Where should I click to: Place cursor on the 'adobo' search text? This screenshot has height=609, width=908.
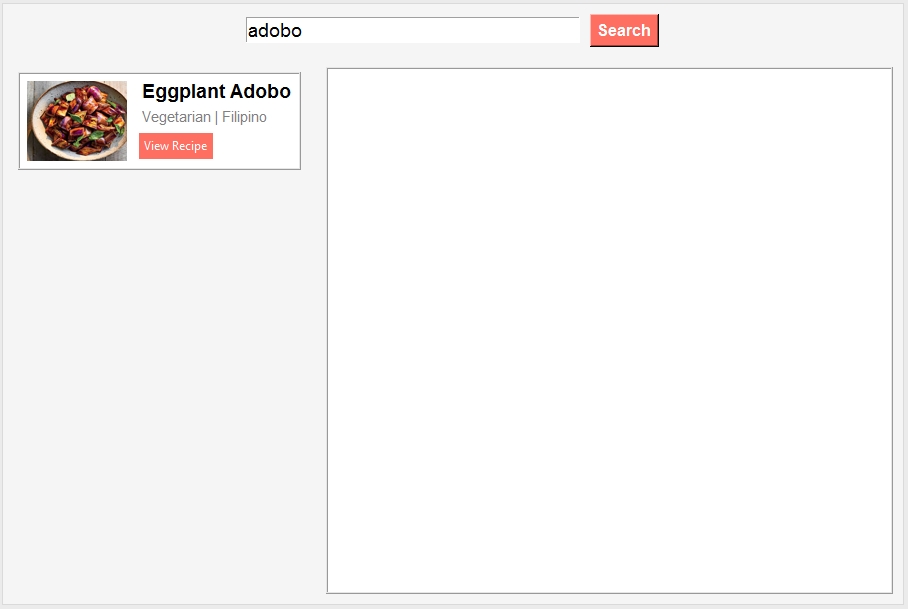tap(274, 31)
